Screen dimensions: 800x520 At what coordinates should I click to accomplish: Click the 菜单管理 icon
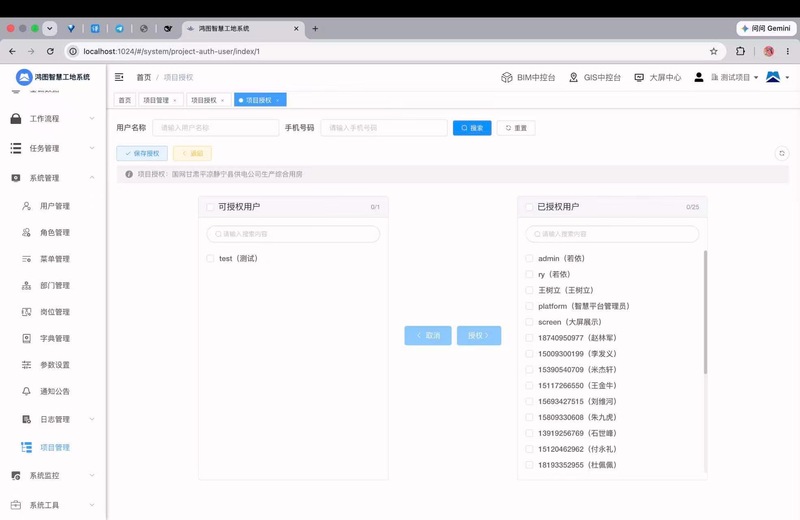tap(27, 259)
